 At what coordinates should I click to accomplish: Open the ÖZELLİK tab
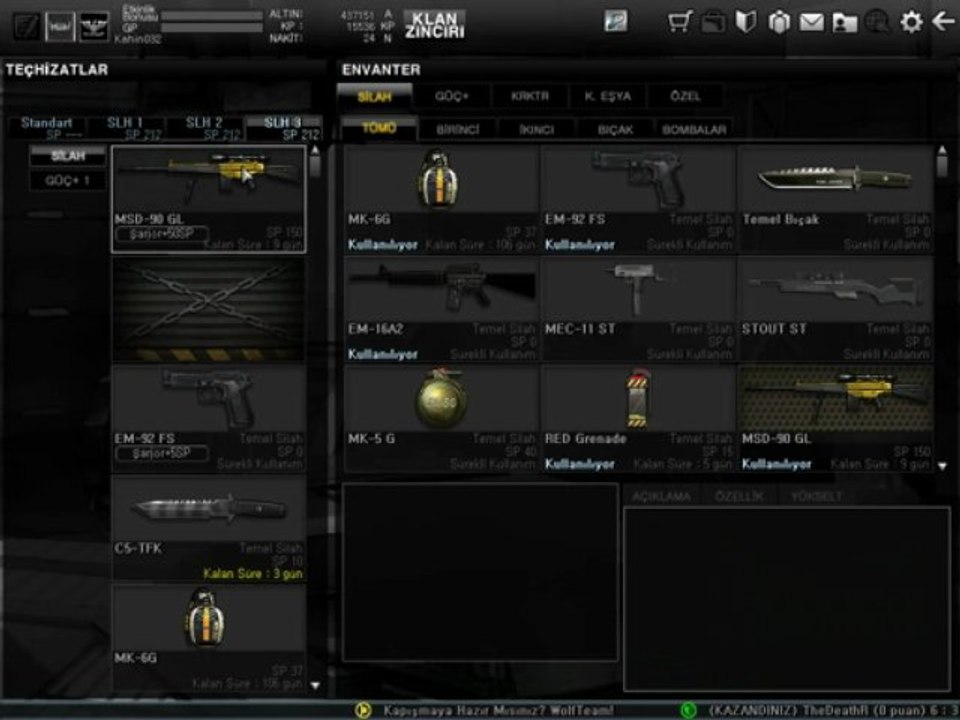point(739,496)
